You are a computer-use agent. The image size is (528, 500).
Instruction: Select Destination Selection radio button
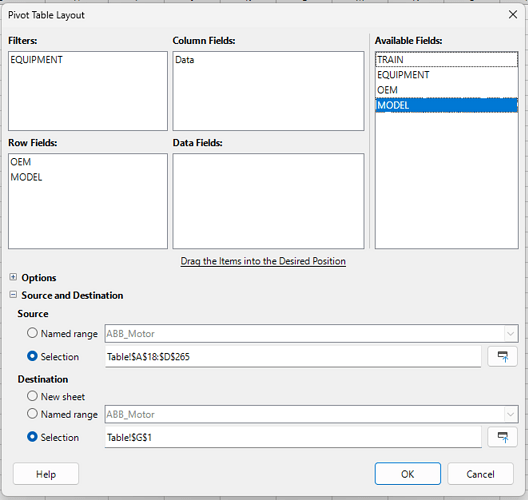[32, 437]
